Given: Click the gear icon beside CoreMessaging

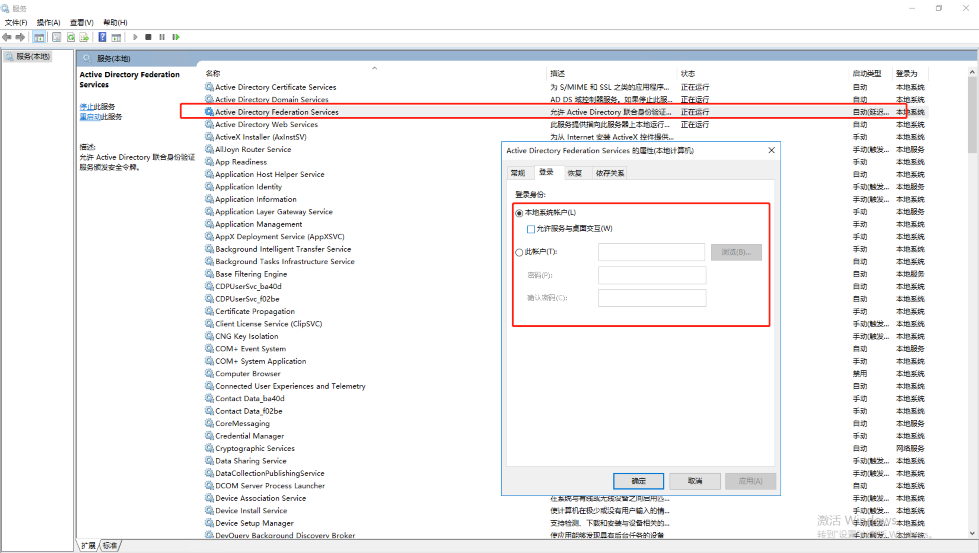Looking at the screenshot, I should [209, 423].
